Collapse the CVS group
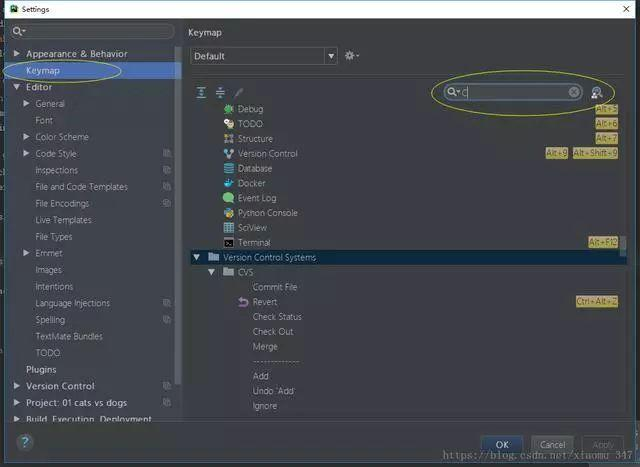 pyautogui.click(x=211, y=272)
